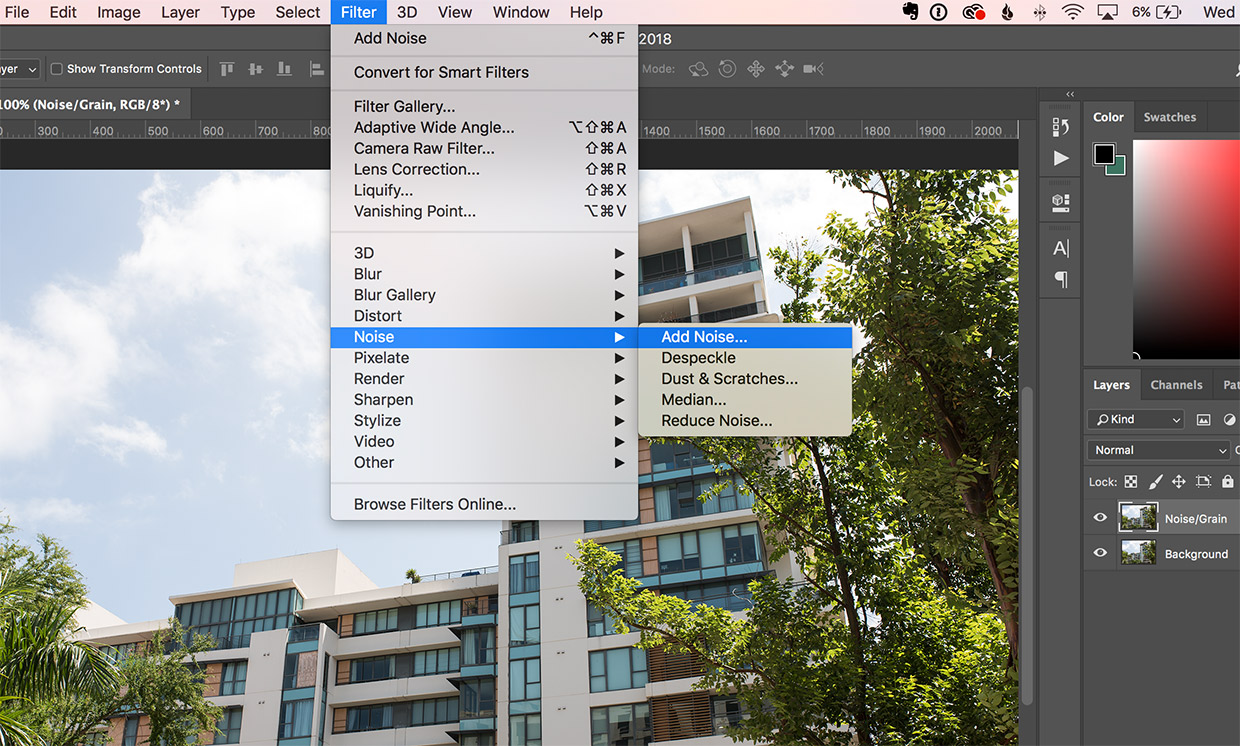
Task: Click the canvas vertical scrollbar
Action: (x=1026, y=545)
